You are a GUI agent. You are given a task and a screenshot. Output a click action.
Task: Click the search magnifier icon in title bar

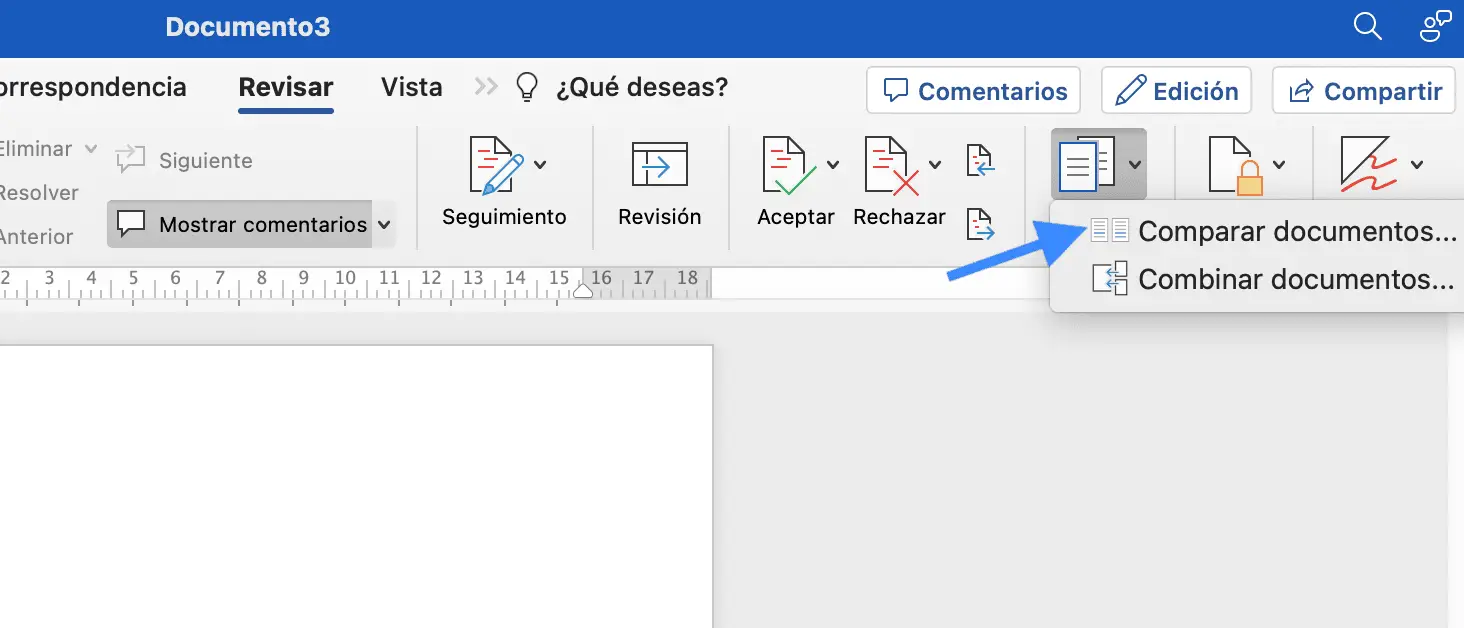point(1367,26)
